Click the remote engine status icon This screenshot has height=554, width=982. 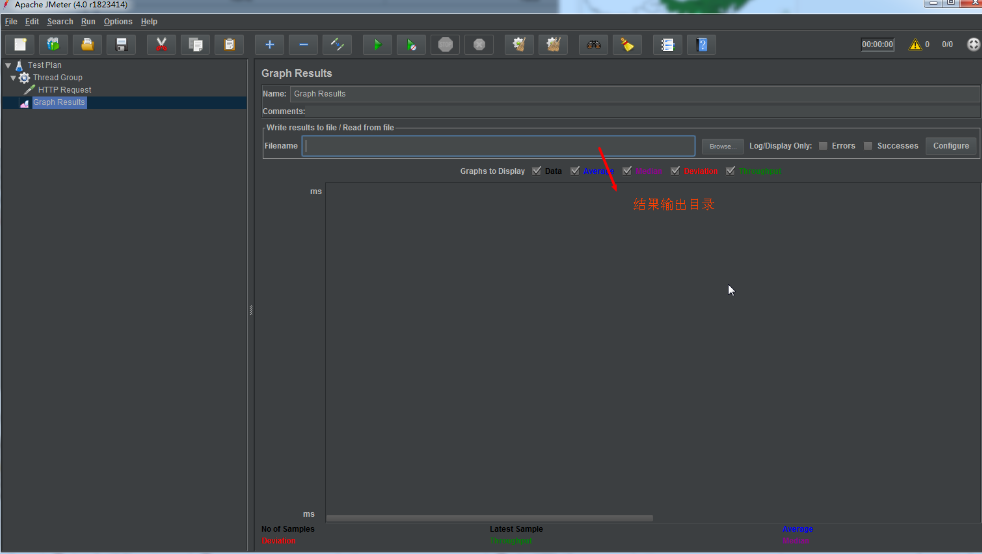973,44
